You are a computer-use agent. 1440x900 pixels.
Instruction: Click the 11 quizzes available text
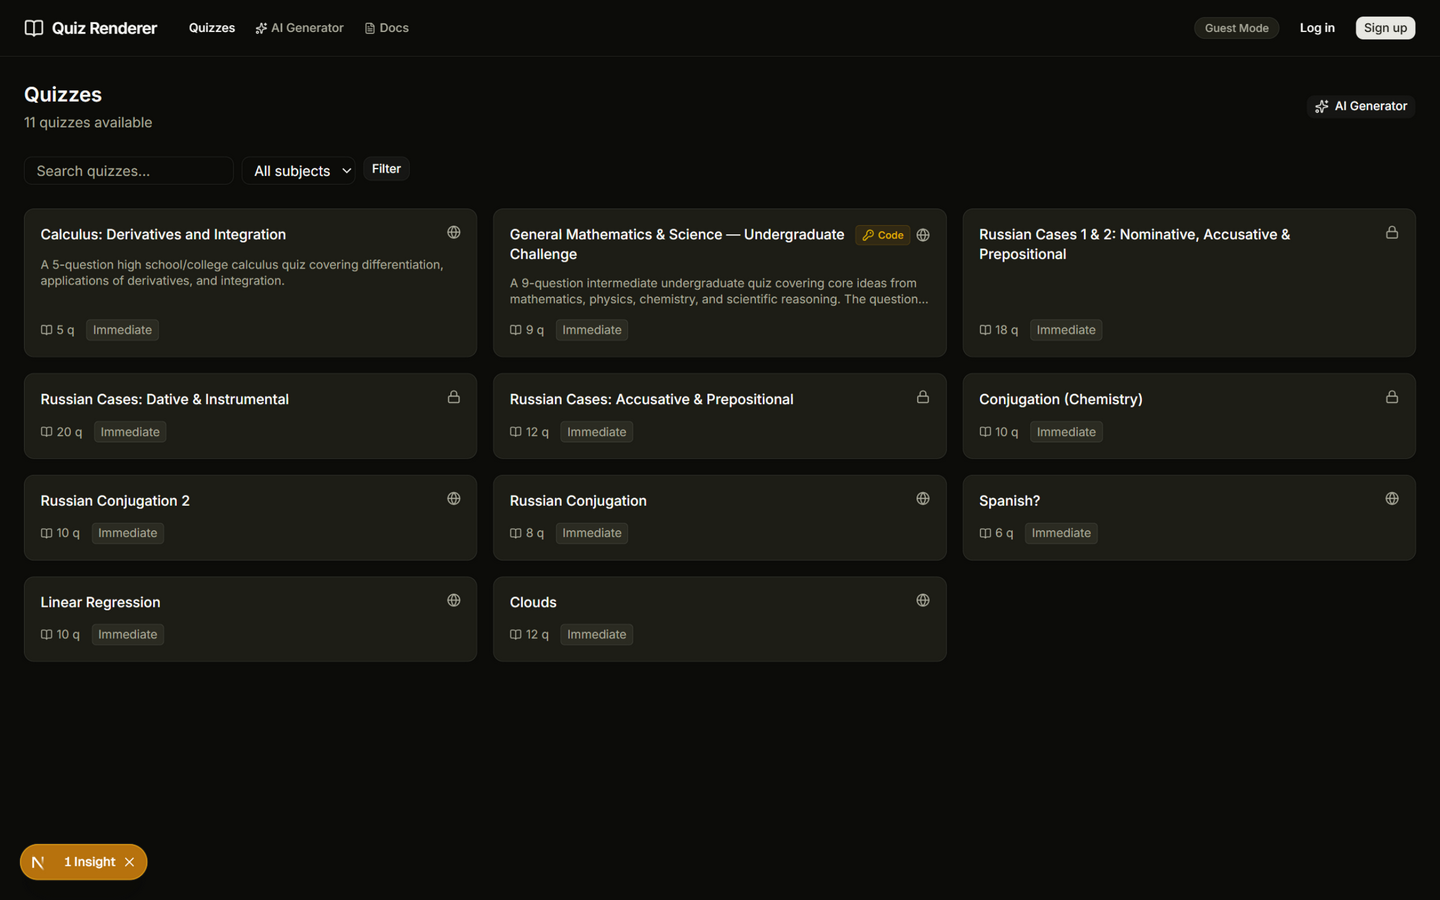pyautogui.click(x=88, y=122)
